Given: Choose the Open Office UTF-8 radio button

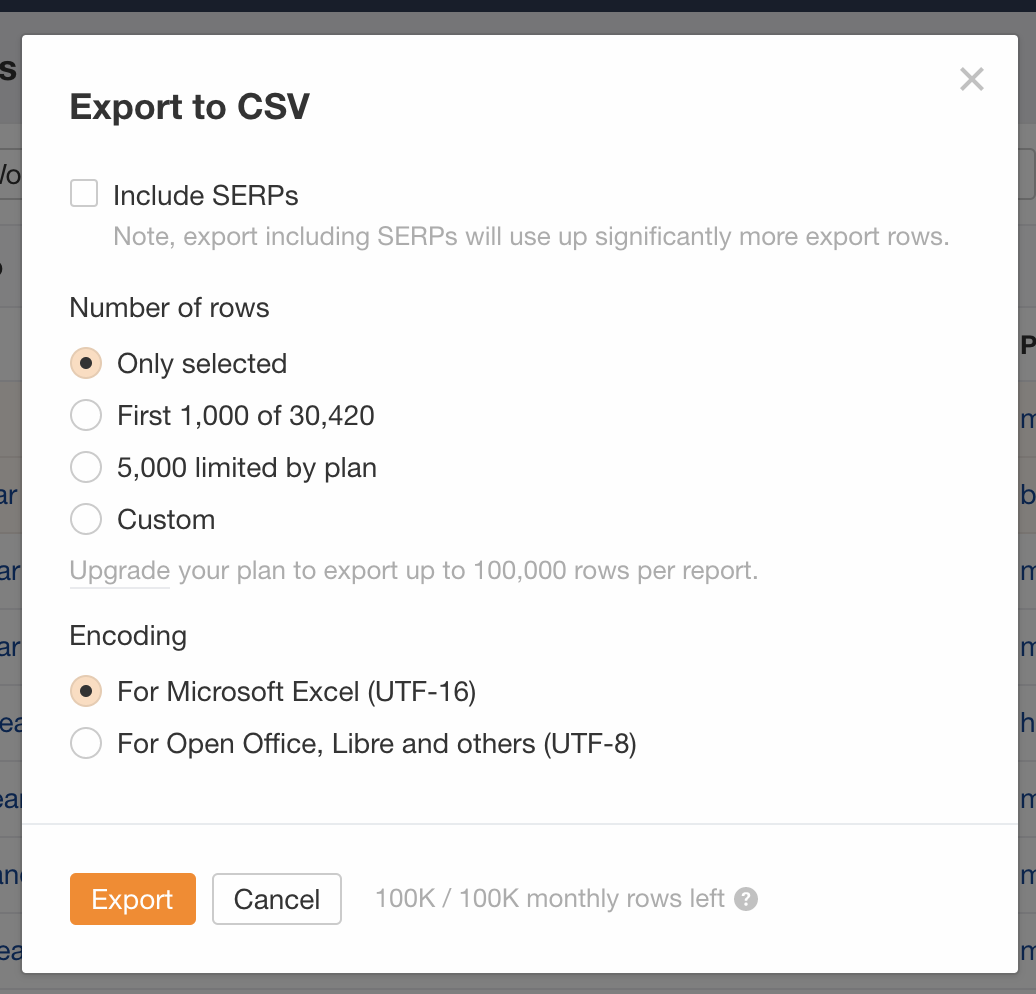Looking at the screenshot, I should click(x=86, y=743).
